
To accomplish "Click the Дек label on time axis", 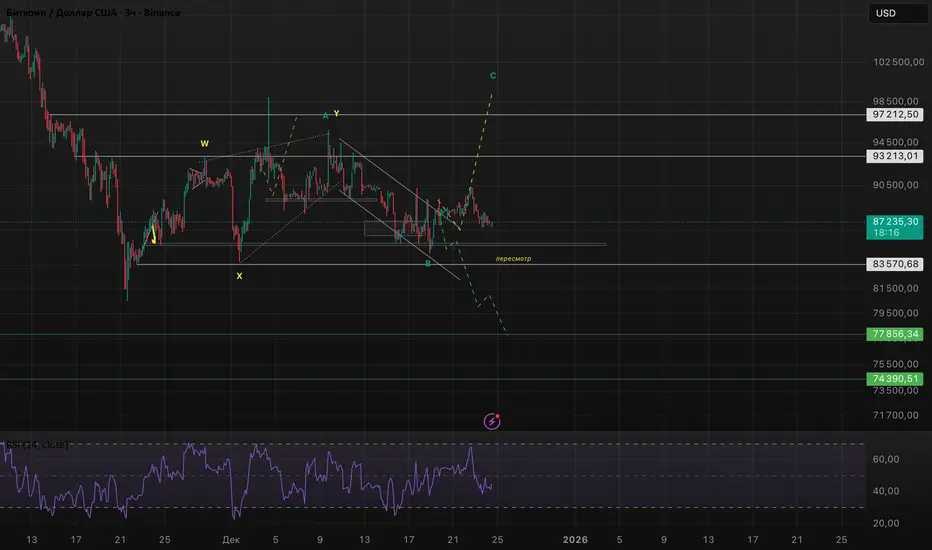I will pos(231,540).
